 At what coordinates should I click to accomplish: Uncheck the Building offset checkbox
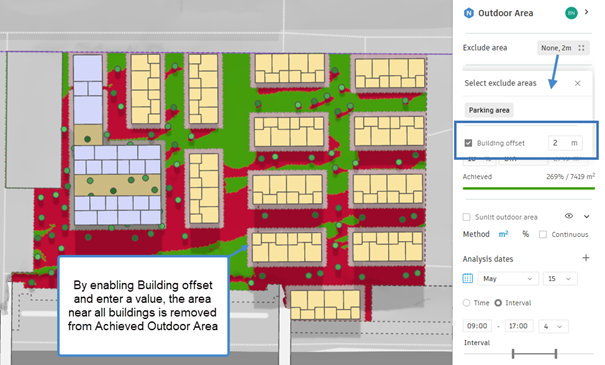coord(468,143)
